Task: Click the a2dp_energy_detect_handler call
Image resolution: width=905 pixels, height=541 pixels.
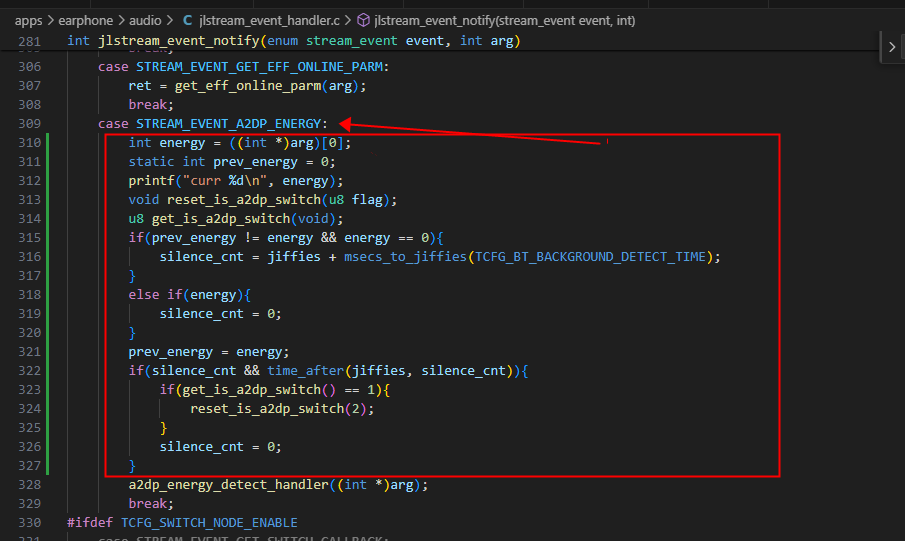Action: [x=229, y=484]
